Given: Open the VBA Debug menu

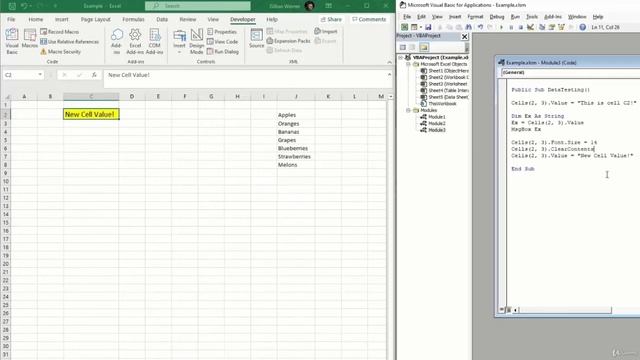Looking at the screenshot, I should [497, 17].
